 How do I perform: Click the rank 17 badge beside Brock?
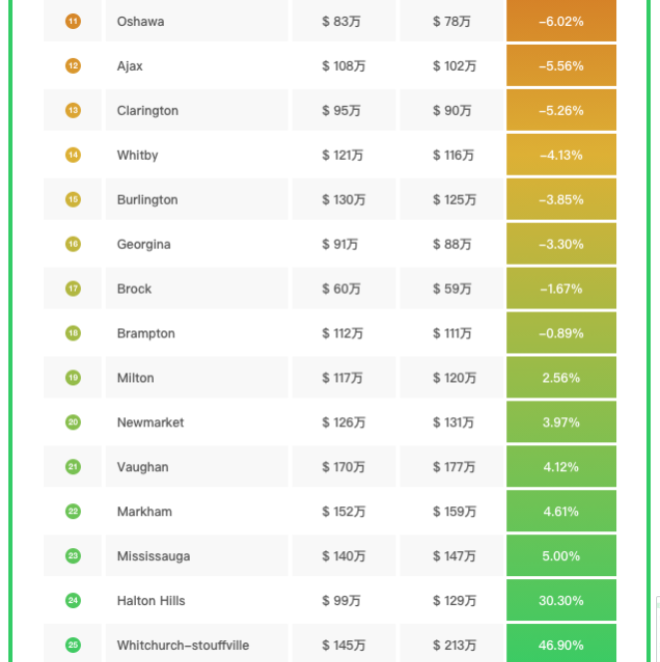[73, 289]
